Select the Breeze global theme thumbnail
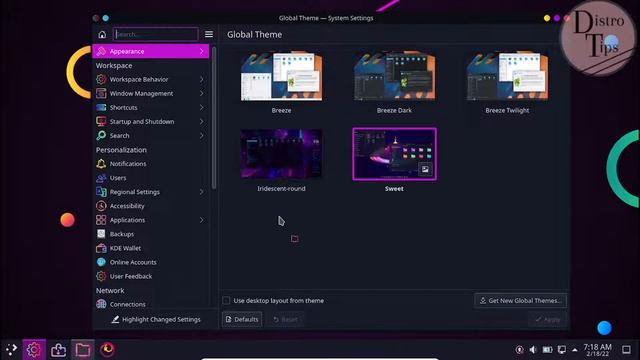The image size is (640, 360). pyautogui.click(x=281, y=76)
